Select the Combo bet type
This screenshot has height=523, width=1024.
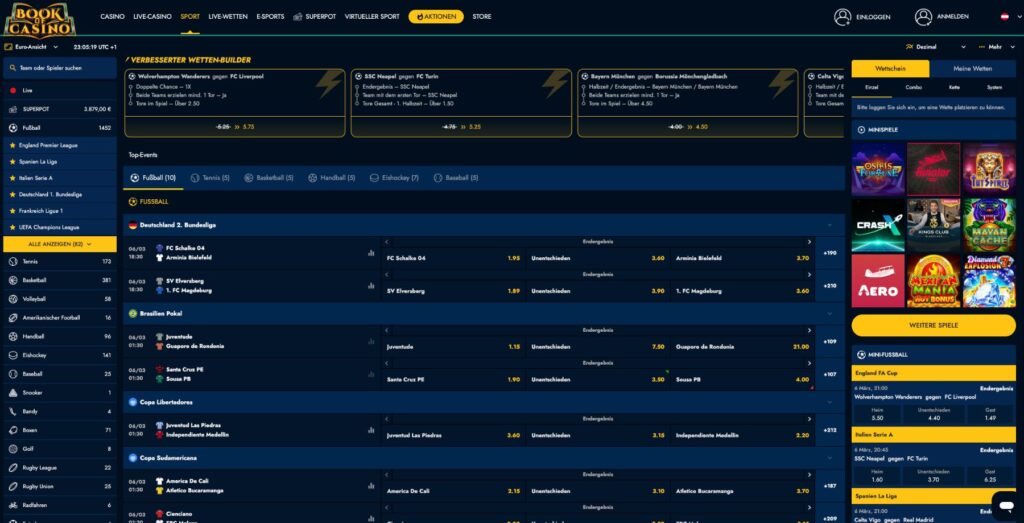point(914,87)
